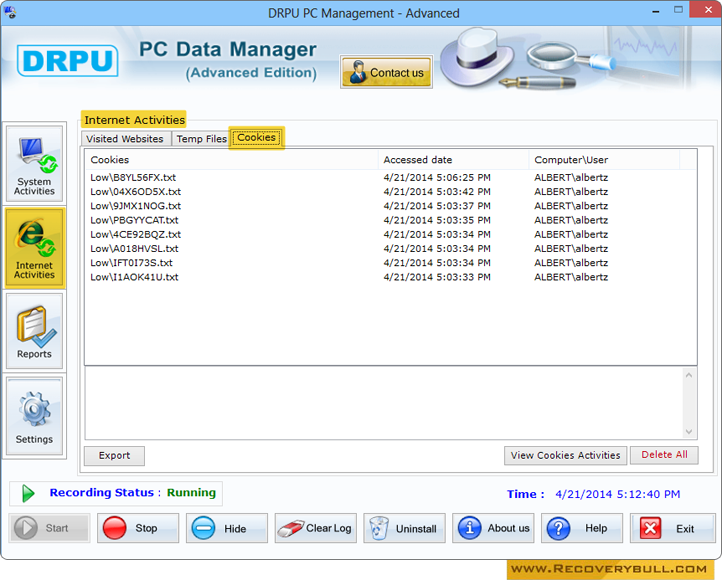Switch to Visited Websites tab
The height and width of the screenshot is (580, 722).
[x=125, y=139]
